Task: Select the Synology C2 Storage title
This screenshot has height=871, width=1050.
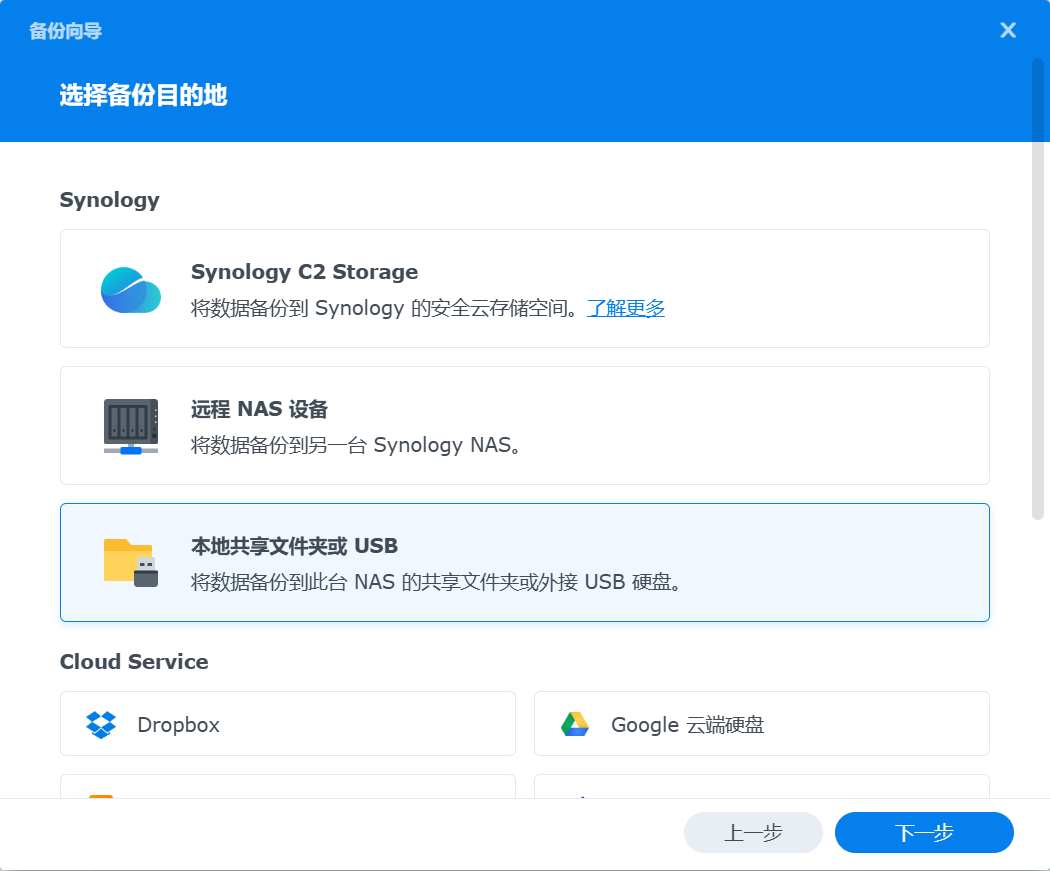Action: coord(304,272)
